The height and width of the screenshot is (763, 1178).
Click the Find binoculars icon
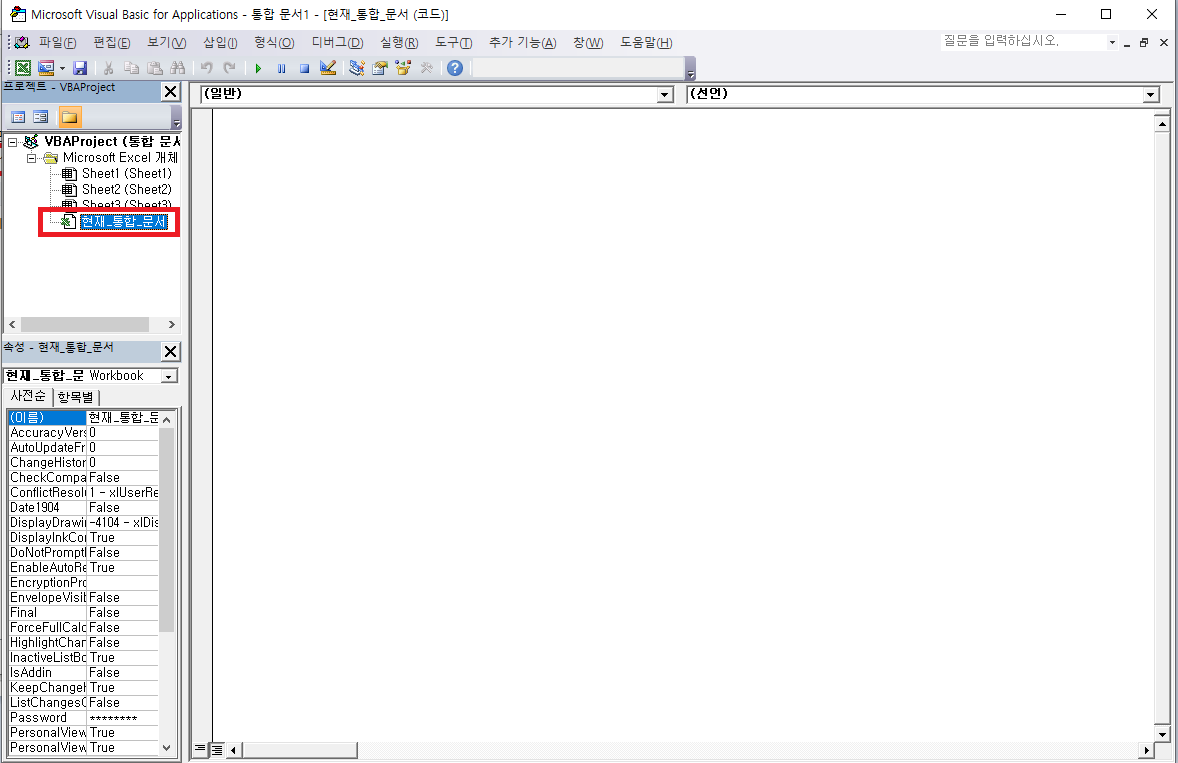point(178,68)
